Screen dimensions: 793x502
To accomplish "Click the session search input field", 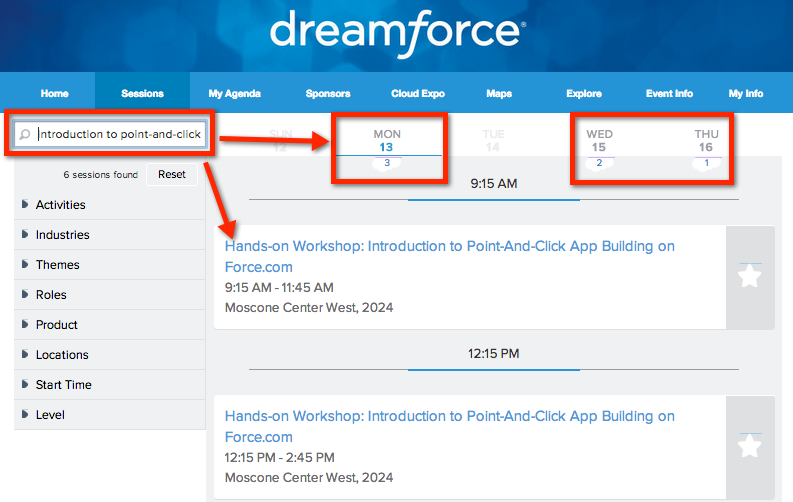I will pos(110,134).
